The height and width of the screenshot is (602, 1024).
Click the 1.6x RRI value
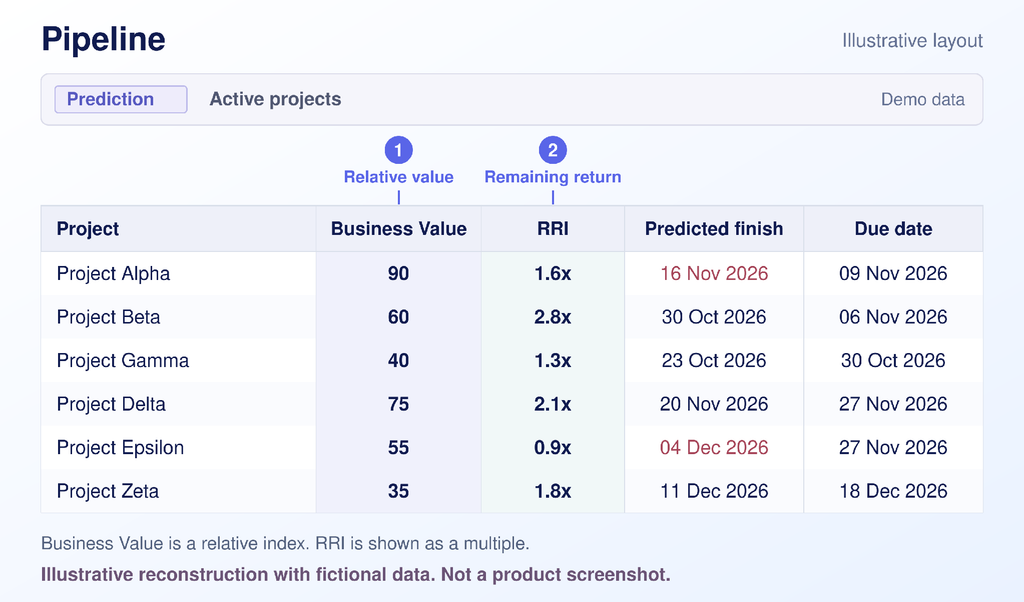pos(552,274)
